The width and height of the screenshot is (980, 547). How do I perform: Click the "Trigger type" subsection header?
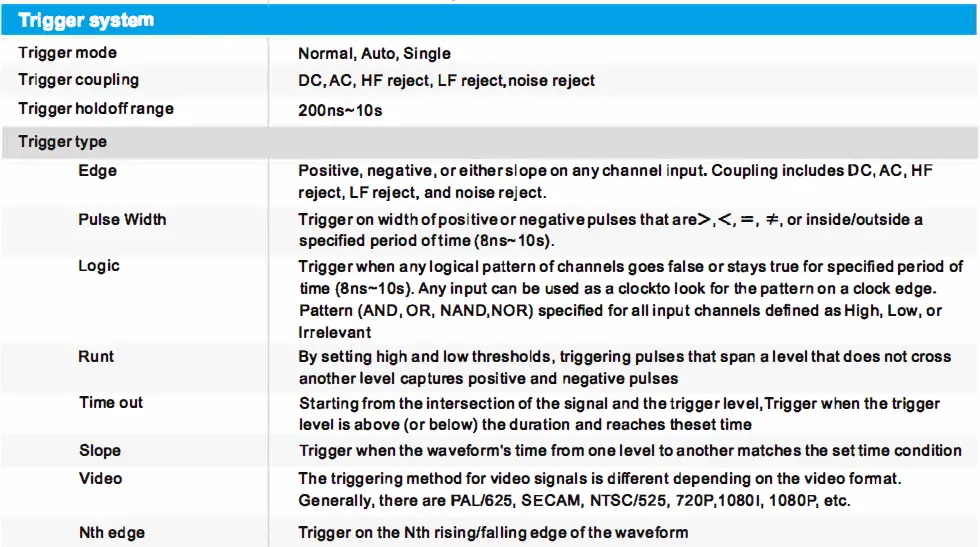pos(62,142)
